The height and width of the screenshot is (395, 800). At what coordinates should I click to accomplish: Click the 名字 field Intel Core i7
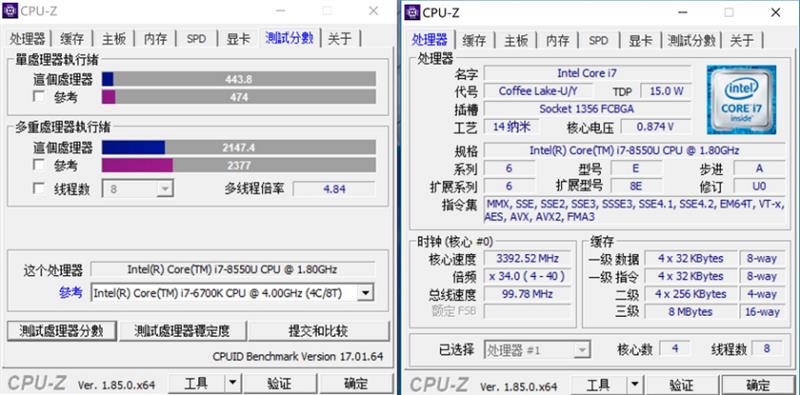click(x=587, y=73)
